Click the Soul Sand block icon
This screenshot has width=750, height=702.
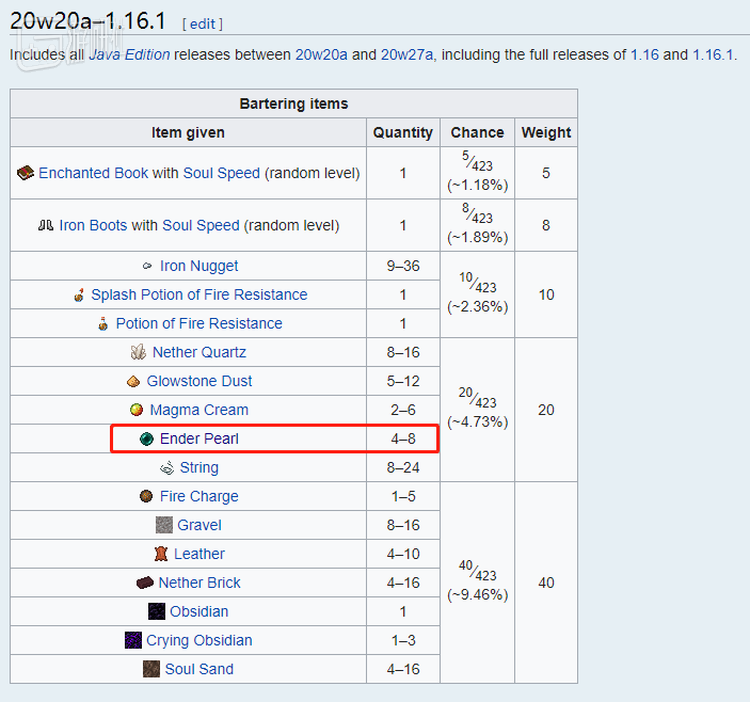pyautogui.click(x=151, y=669)
